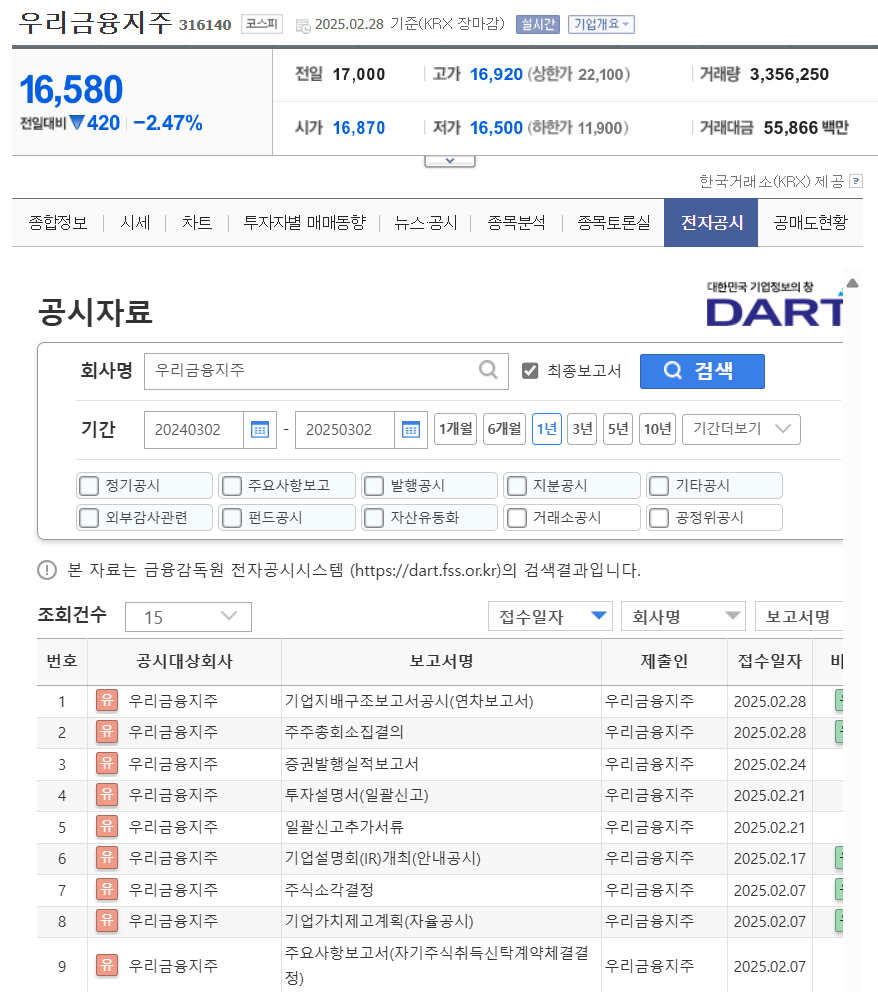Check the 기타공시 filter
The height and width of the screenshot is (992, 878).
pyautogui.click(x=659, y=486)
